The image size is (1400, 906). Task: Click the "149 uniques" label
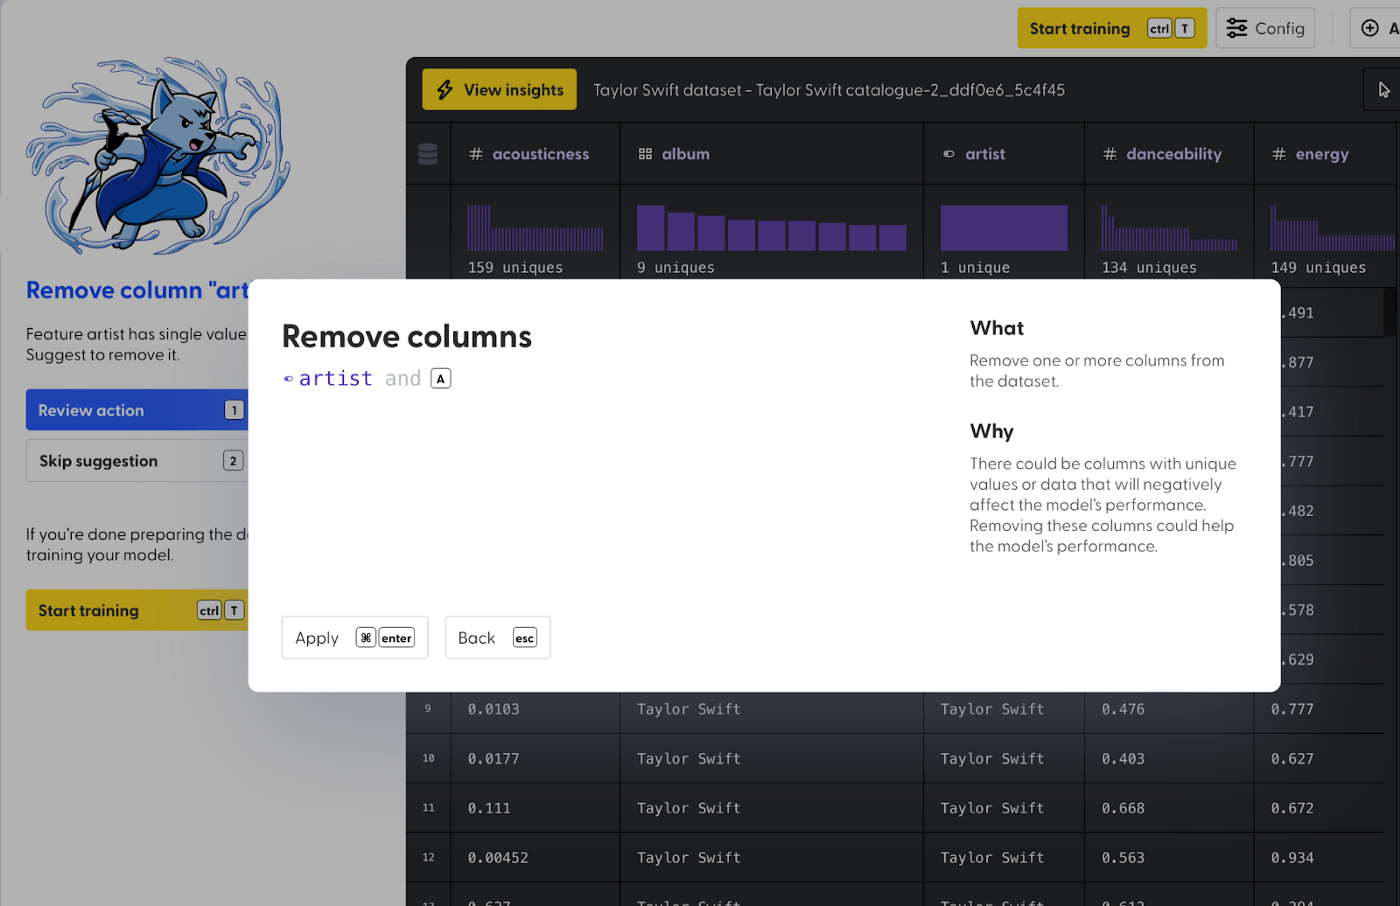1318,268
